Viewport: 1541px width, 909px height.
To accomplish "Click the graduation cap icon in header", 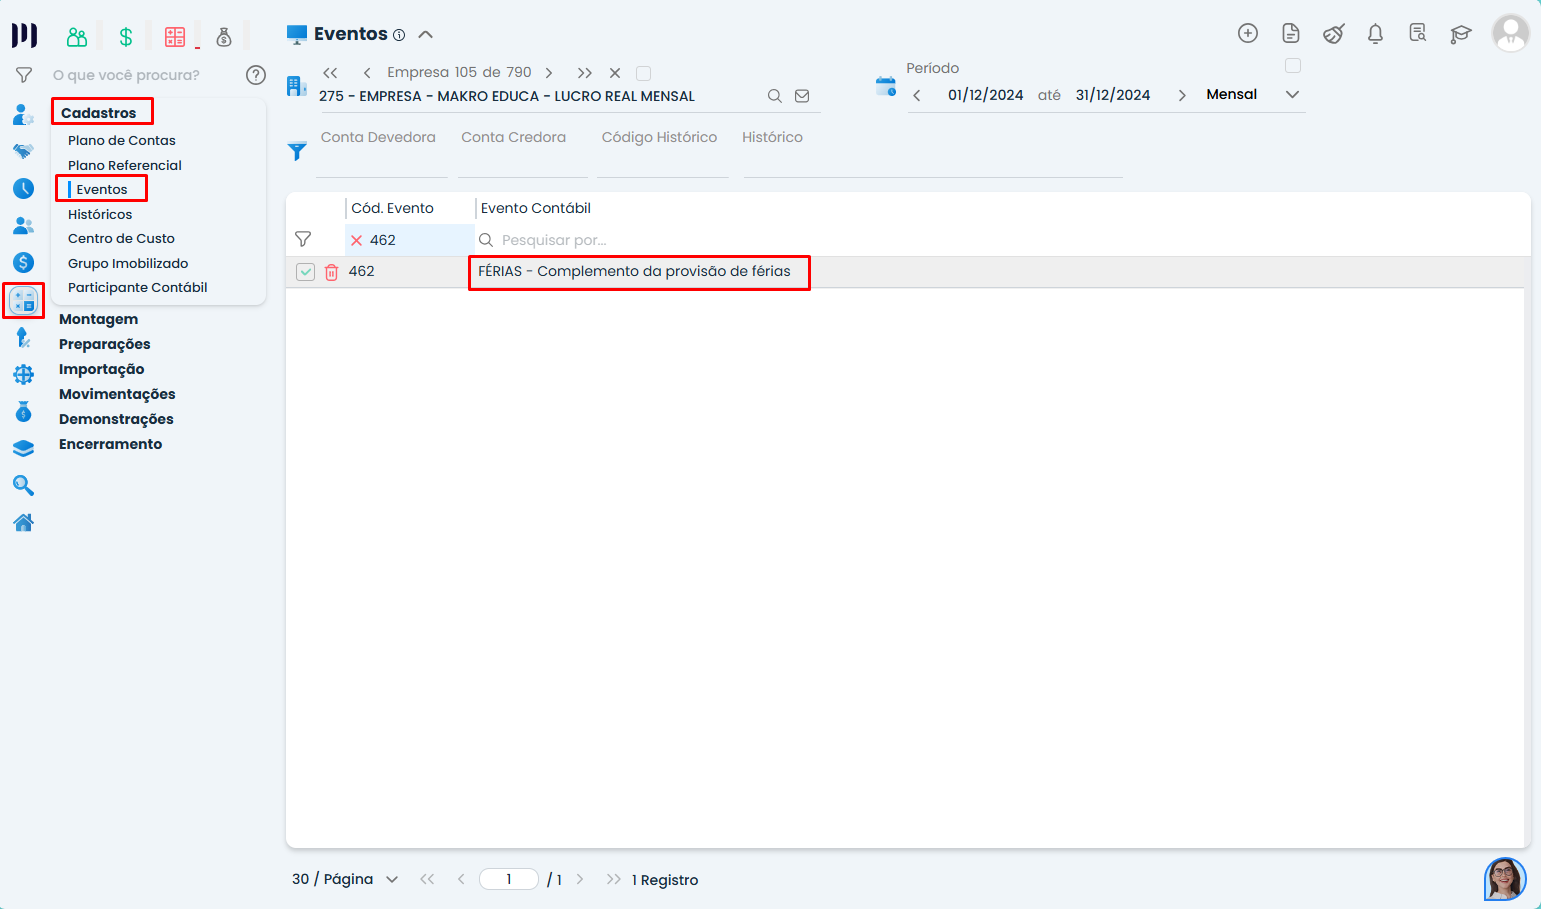I will point(1460,34).
